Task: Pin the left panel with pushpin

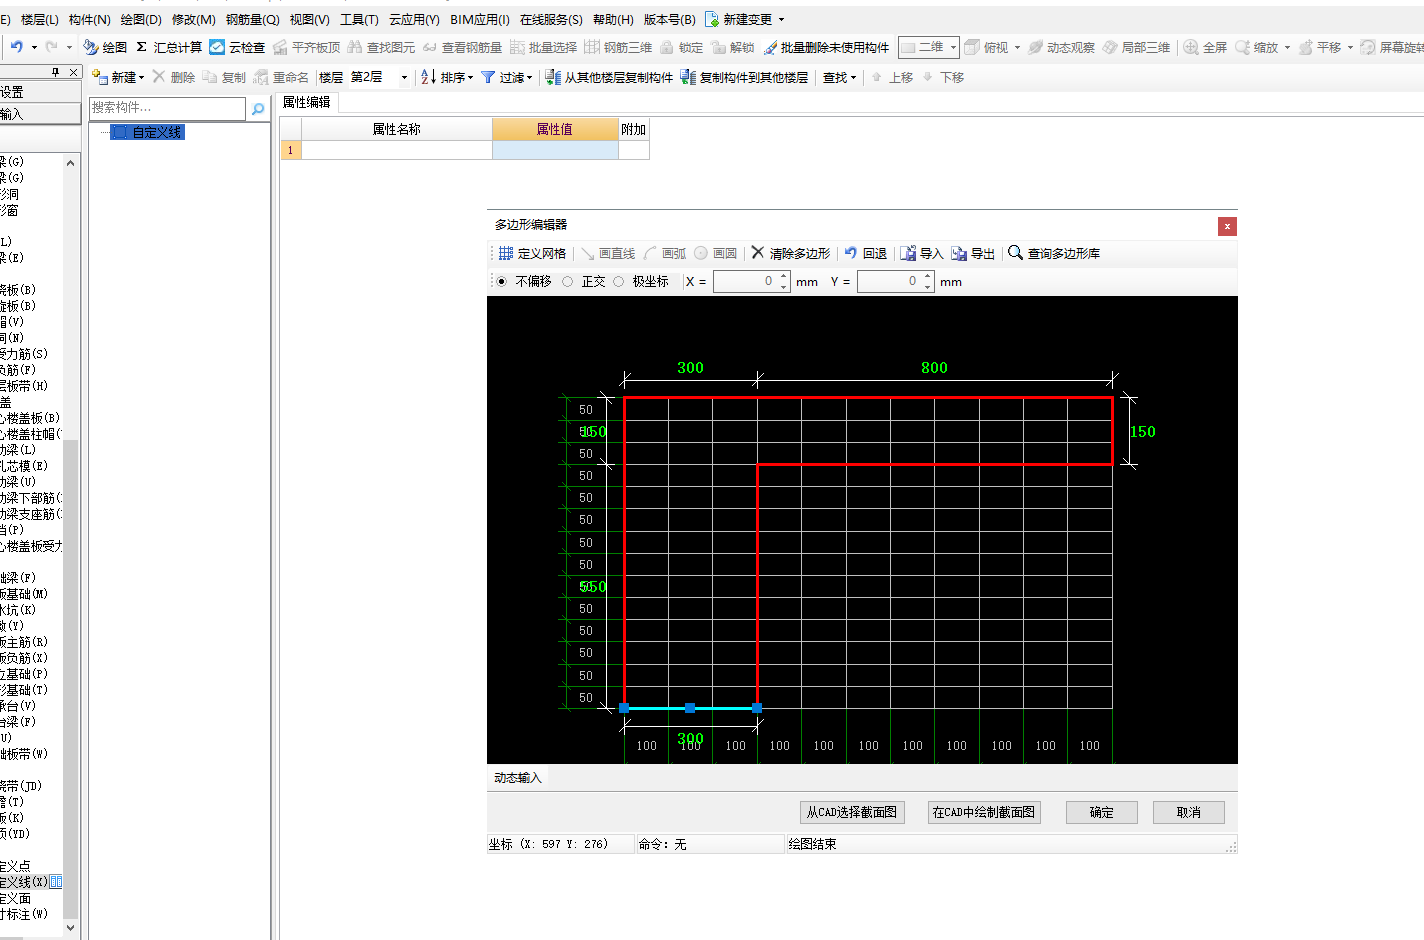Action: (x=56, y=72)
